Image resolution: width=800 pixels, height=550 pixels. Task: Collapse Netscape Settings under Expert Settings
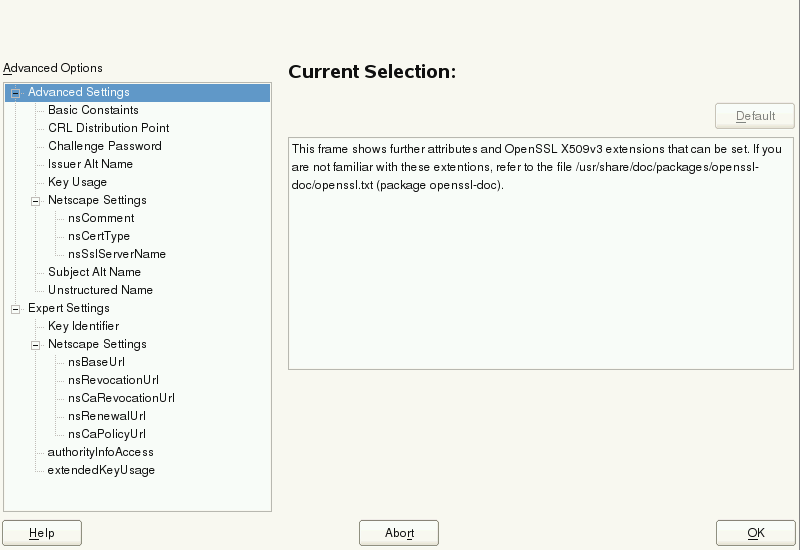pyautogui.click(x=35, y=344)
